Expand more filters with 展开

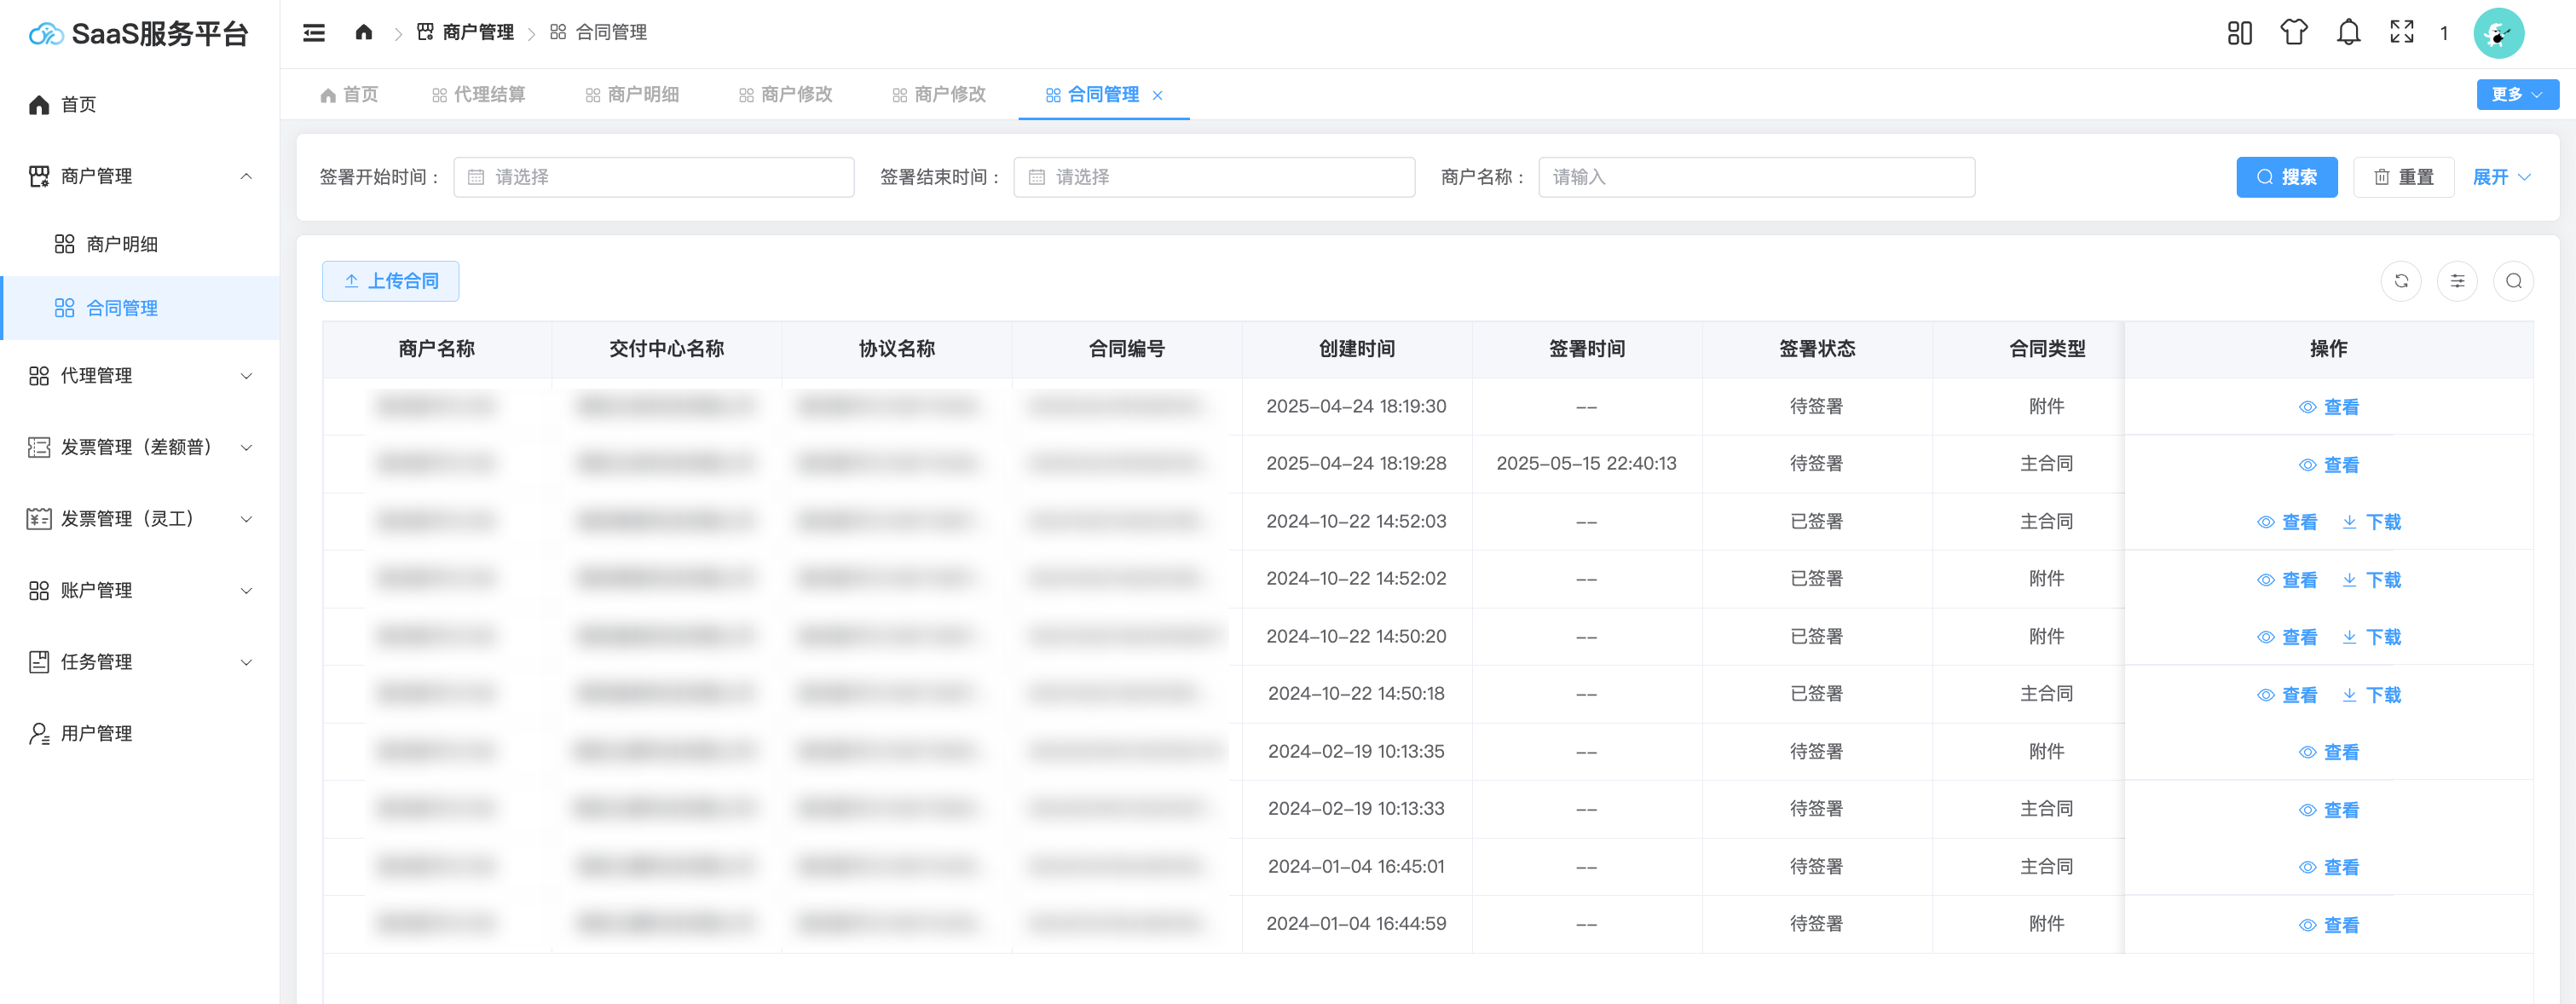coord(2501,177)
